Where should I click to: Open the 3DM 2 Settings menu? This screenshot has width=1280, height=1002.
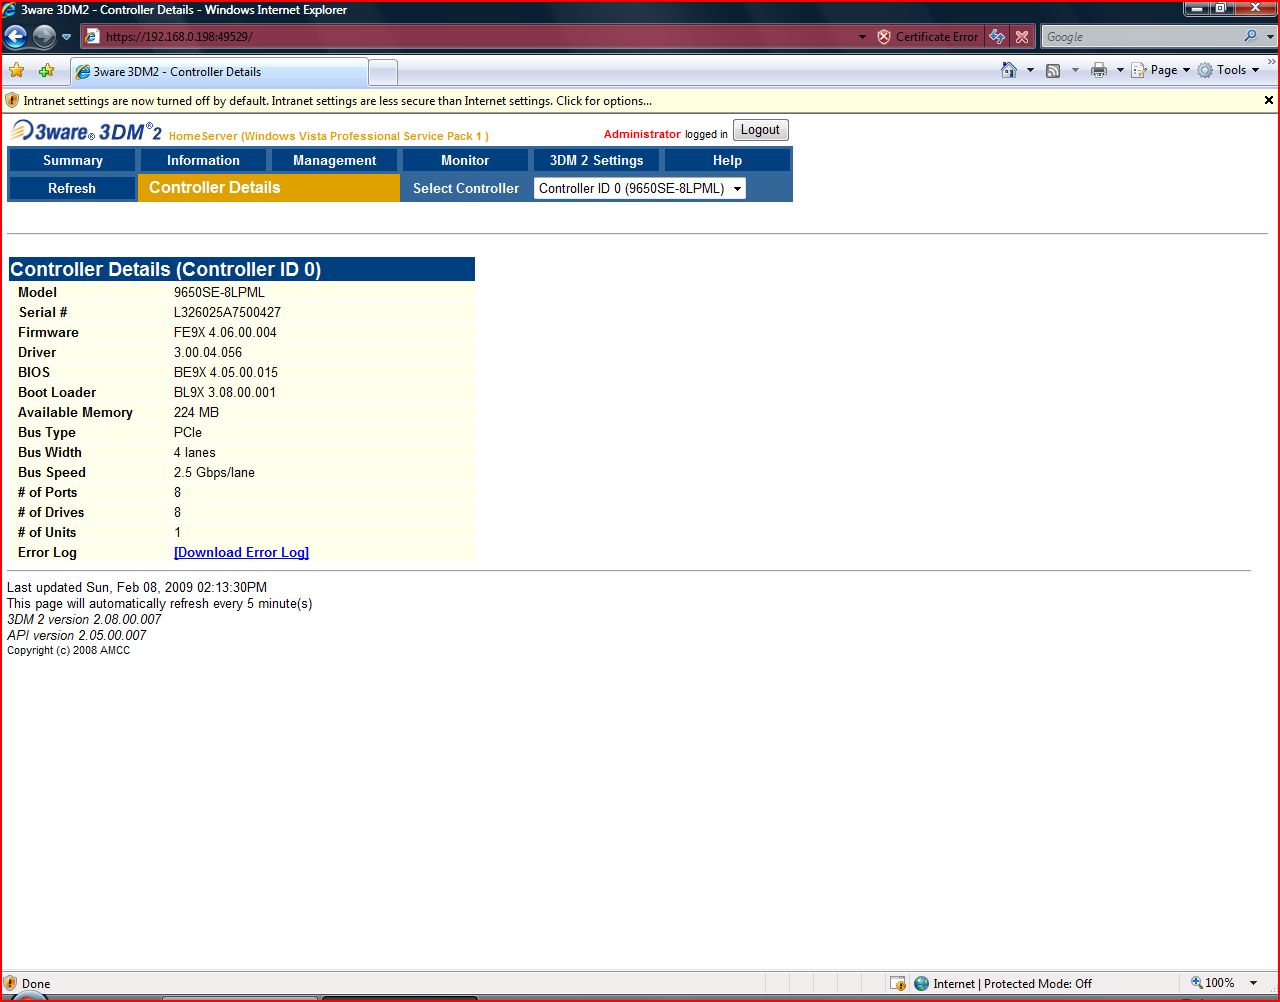pyautogui.click(x=596, y=160)
